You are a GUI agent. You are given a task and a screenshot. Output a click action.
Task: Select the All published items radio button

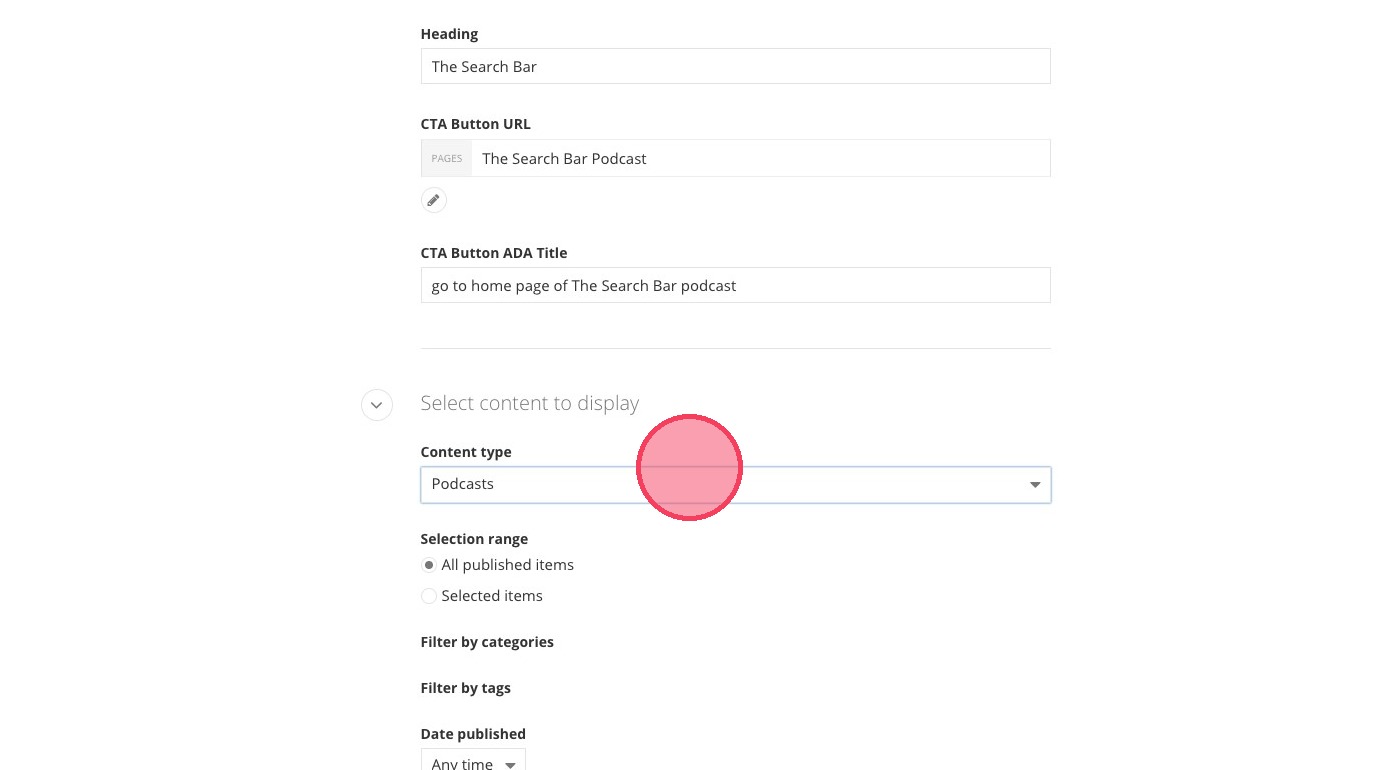pos(429,565)
